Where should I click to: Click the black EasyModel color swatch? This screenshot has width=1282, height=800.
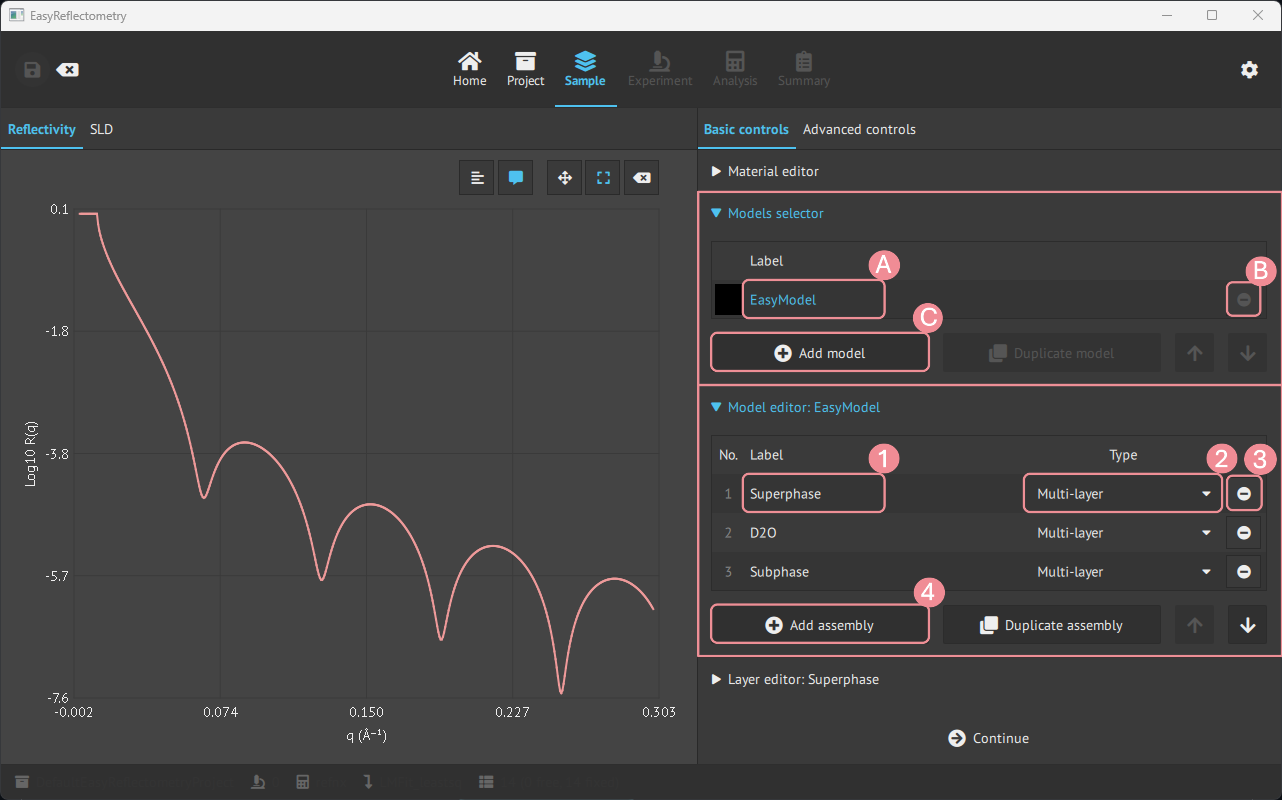[728, 300]
